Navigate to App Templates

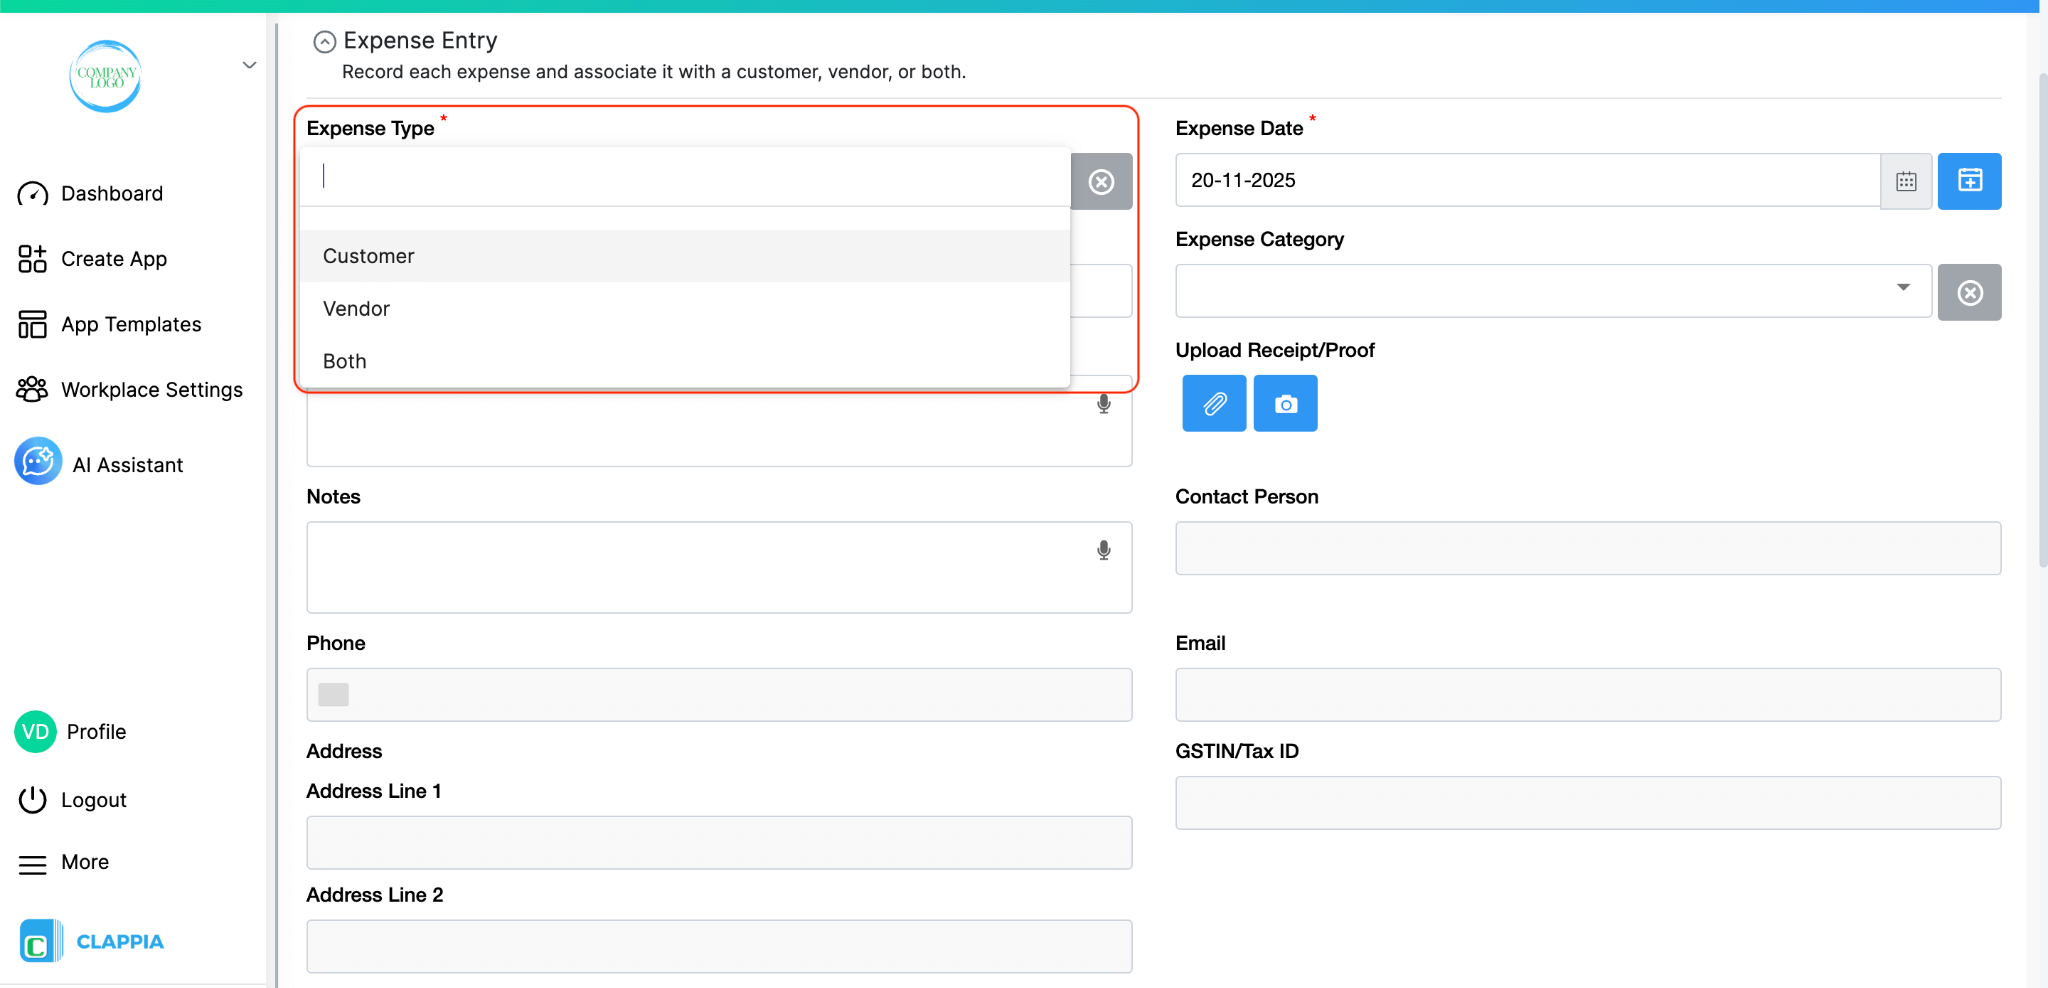click(129, 323)
